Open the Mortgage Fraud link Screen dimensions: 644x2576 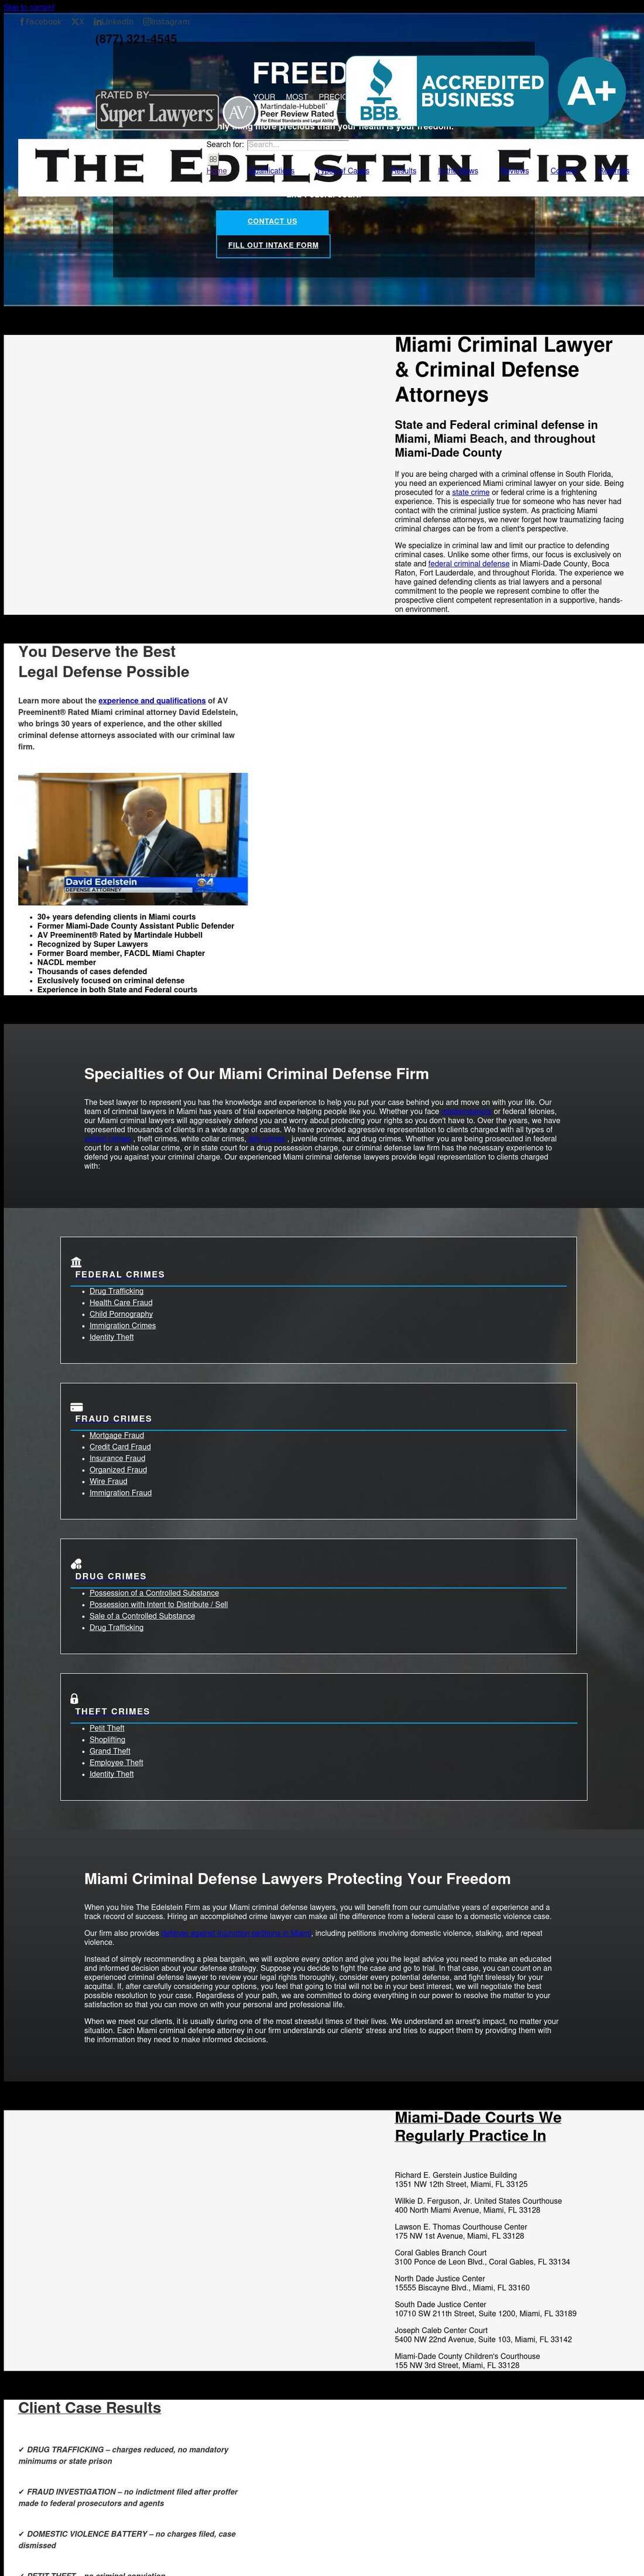(x=116, y=1435)
